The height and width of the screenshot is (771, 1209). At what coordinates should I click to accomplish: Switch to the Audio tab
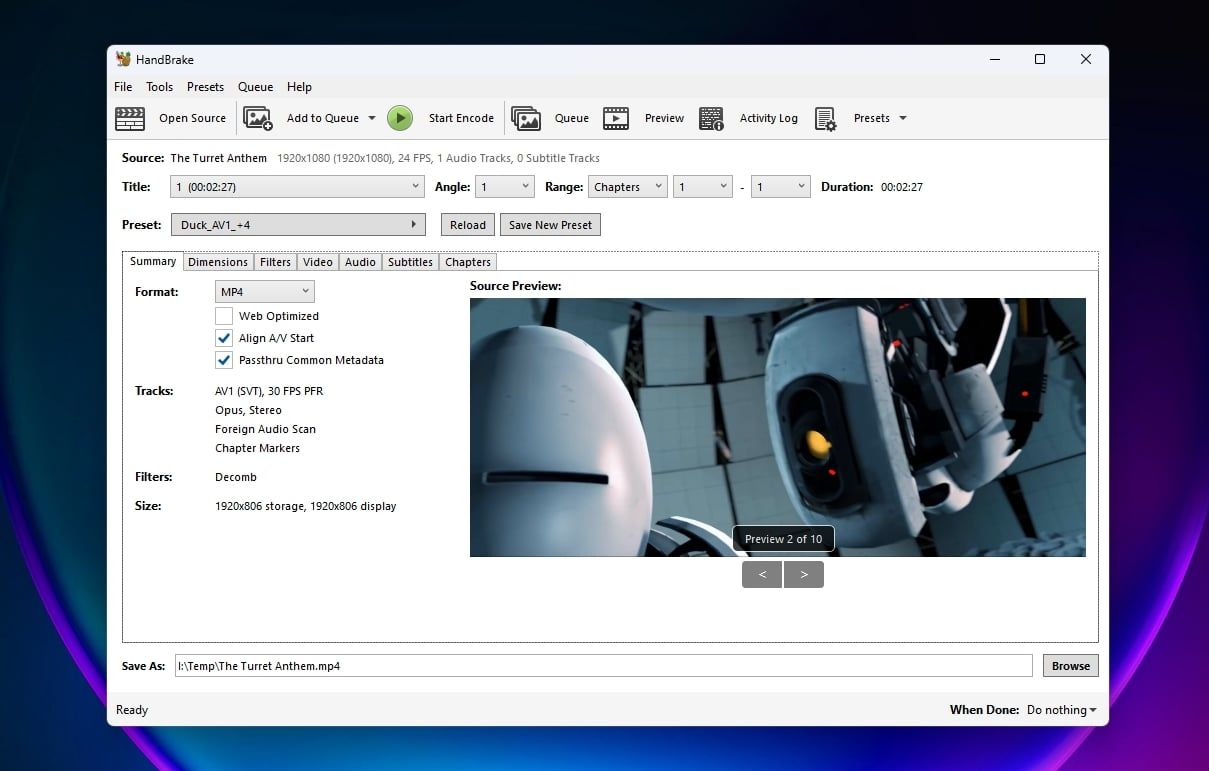[360, 262]
